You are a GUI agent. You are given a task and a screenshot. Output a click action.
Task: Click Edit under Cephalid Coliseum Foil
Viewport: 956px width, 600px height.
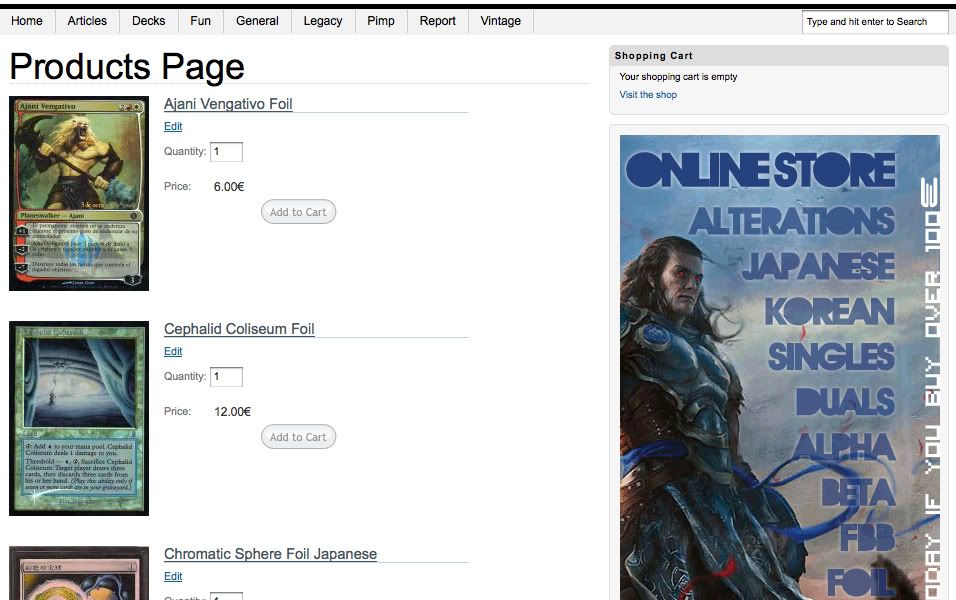click(x=173, y=351)
